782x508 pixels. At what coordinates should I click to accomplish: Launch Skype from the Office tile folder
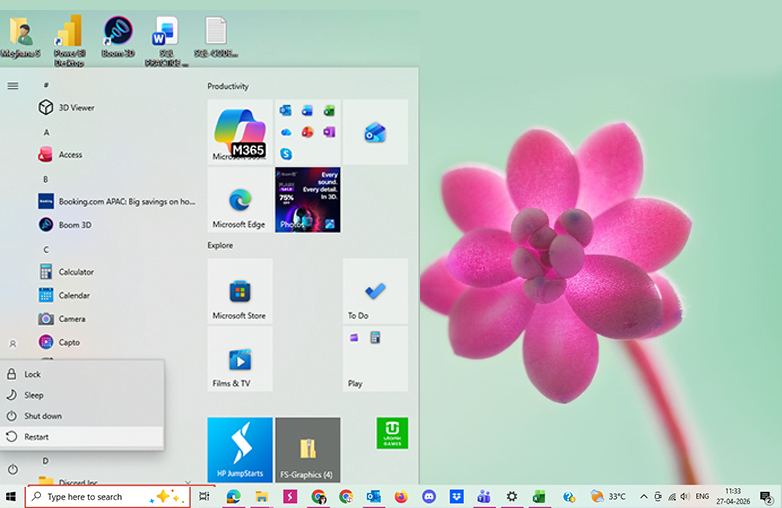(286, 154)
